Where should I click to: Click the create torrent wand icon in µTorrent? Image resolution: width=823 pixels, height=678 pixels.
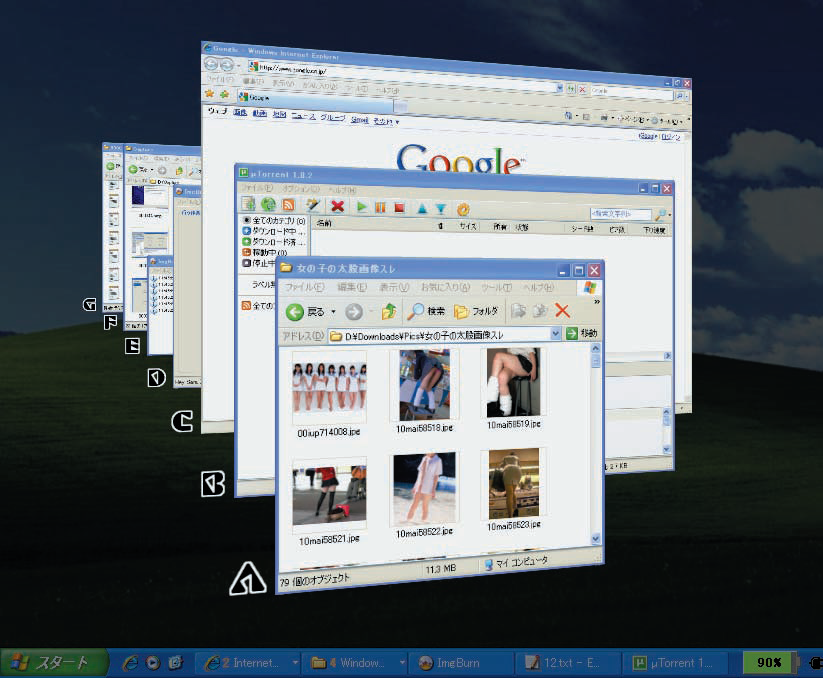[313, 205]
